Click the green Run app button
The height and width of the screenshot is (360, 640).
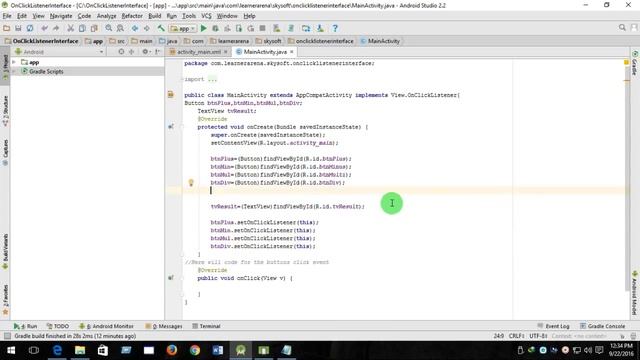204,28
